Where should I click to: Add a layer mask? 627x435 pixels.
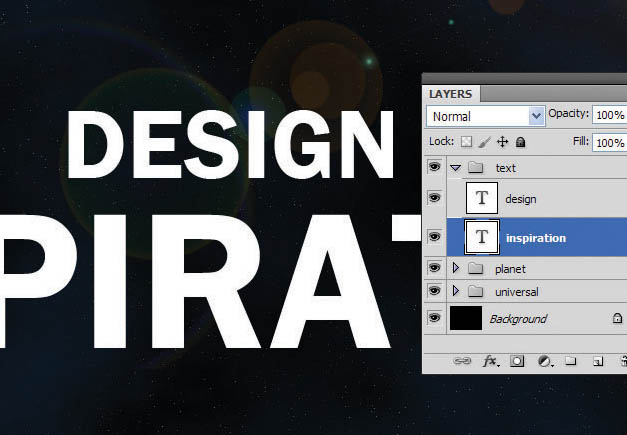(x=517, y=361)
